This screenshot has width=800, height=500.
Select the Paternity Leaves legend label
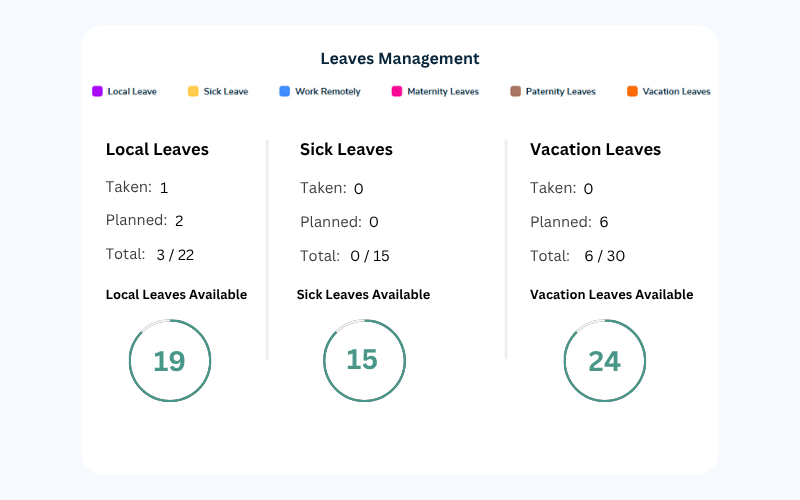561,91
